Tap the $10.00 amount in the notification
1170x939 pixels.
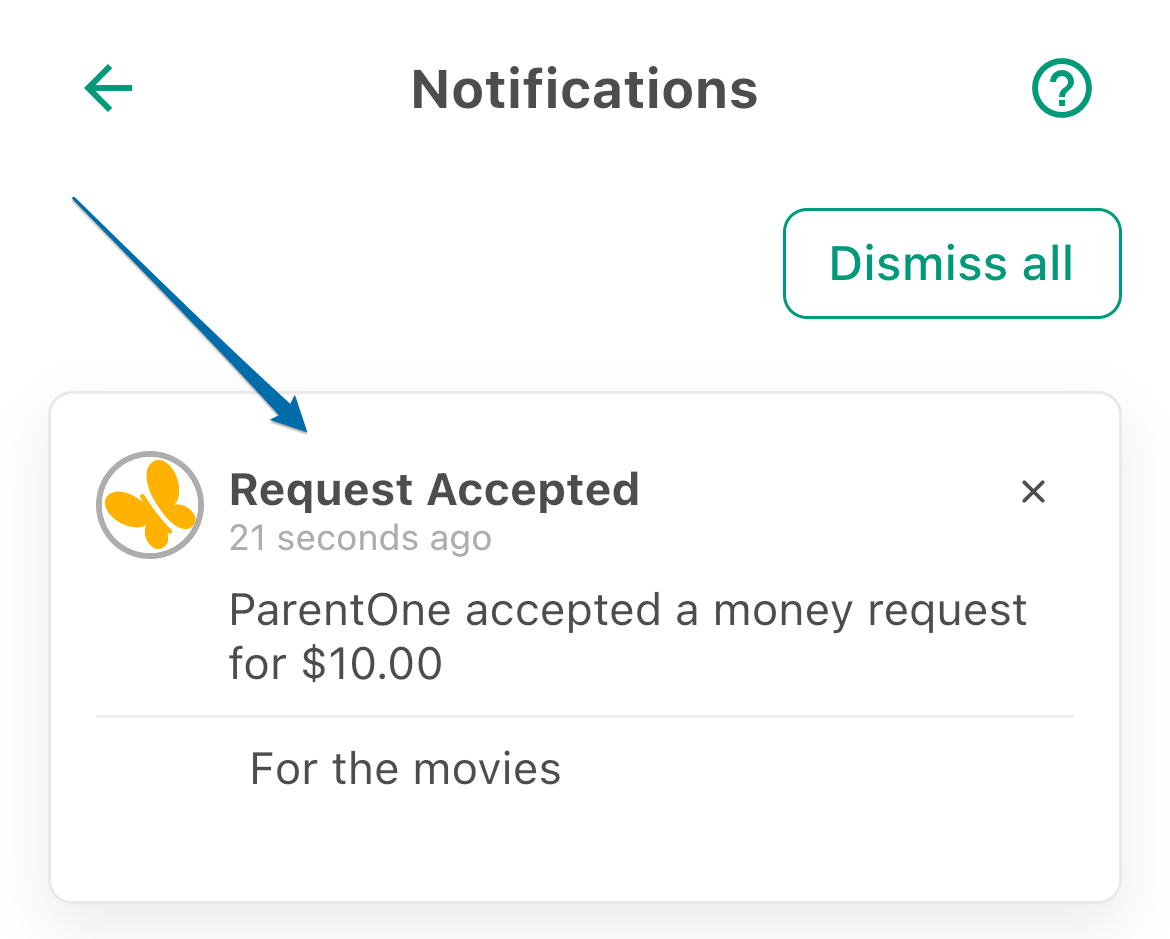tap(372, 663)
